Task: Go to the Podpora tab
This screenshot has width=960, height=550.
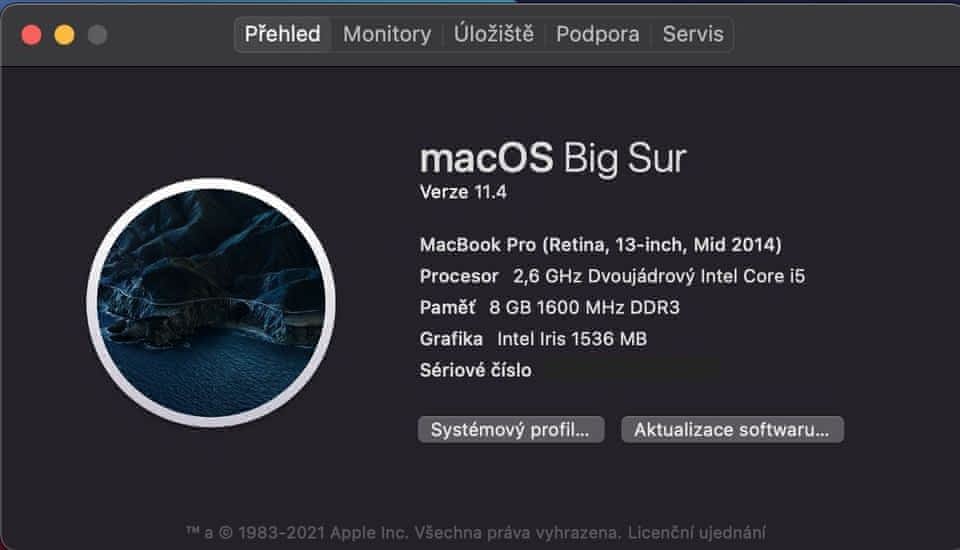Action: [598, 34]
